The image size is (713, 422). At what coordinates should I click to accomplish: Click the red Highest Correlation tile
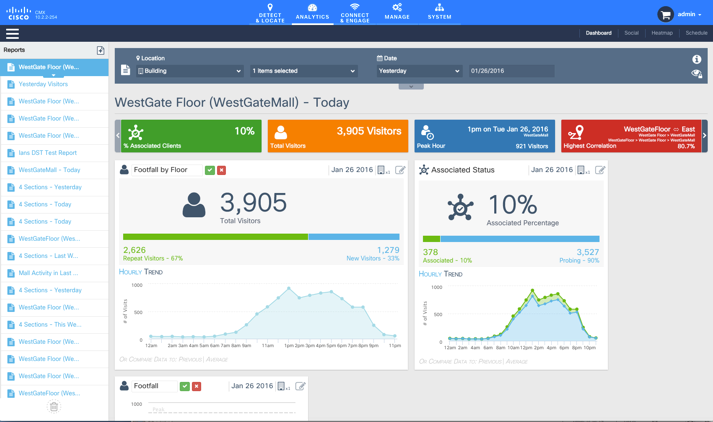pos(631,136)
